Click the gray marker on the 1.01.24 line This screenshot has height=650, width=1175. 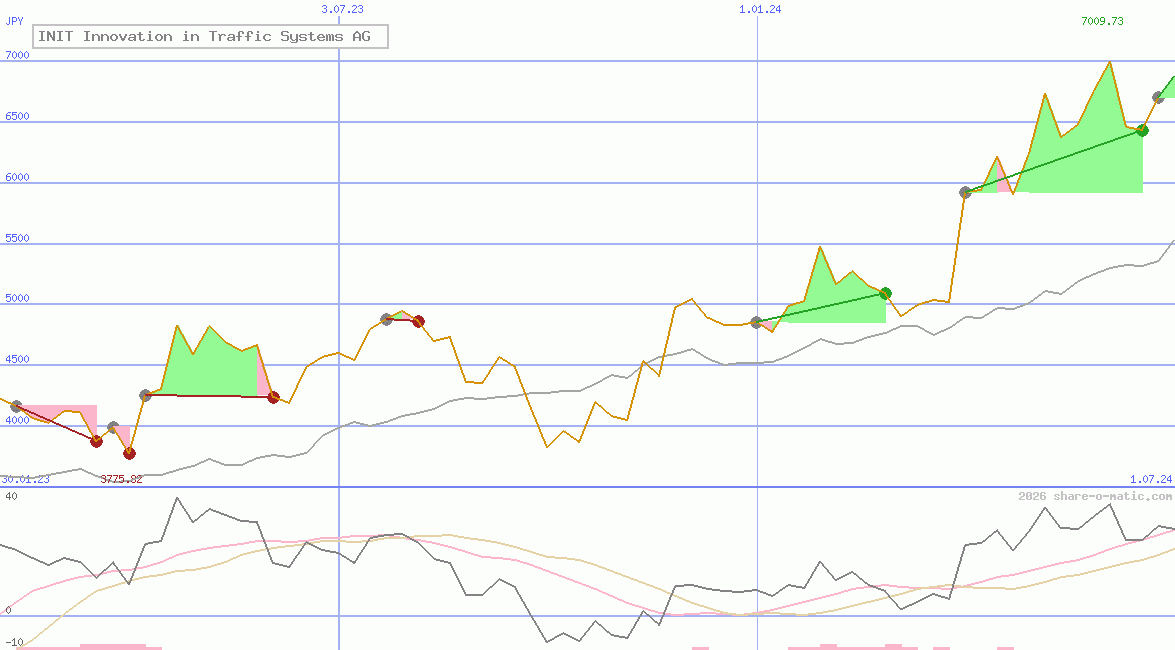click(757, 322)
